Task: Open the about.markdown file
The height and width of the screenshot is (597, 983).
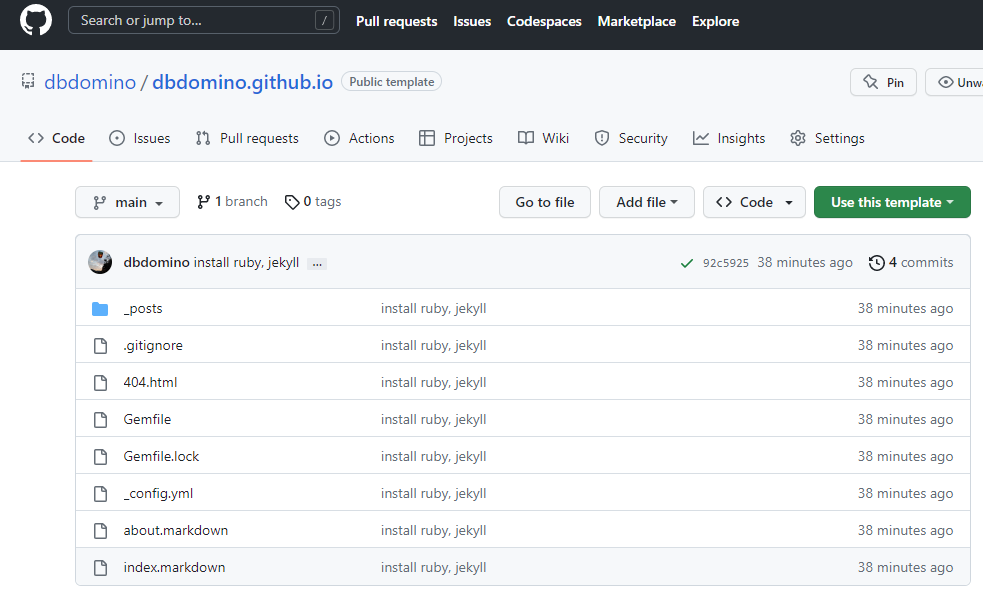Action: tap(176, 531)
